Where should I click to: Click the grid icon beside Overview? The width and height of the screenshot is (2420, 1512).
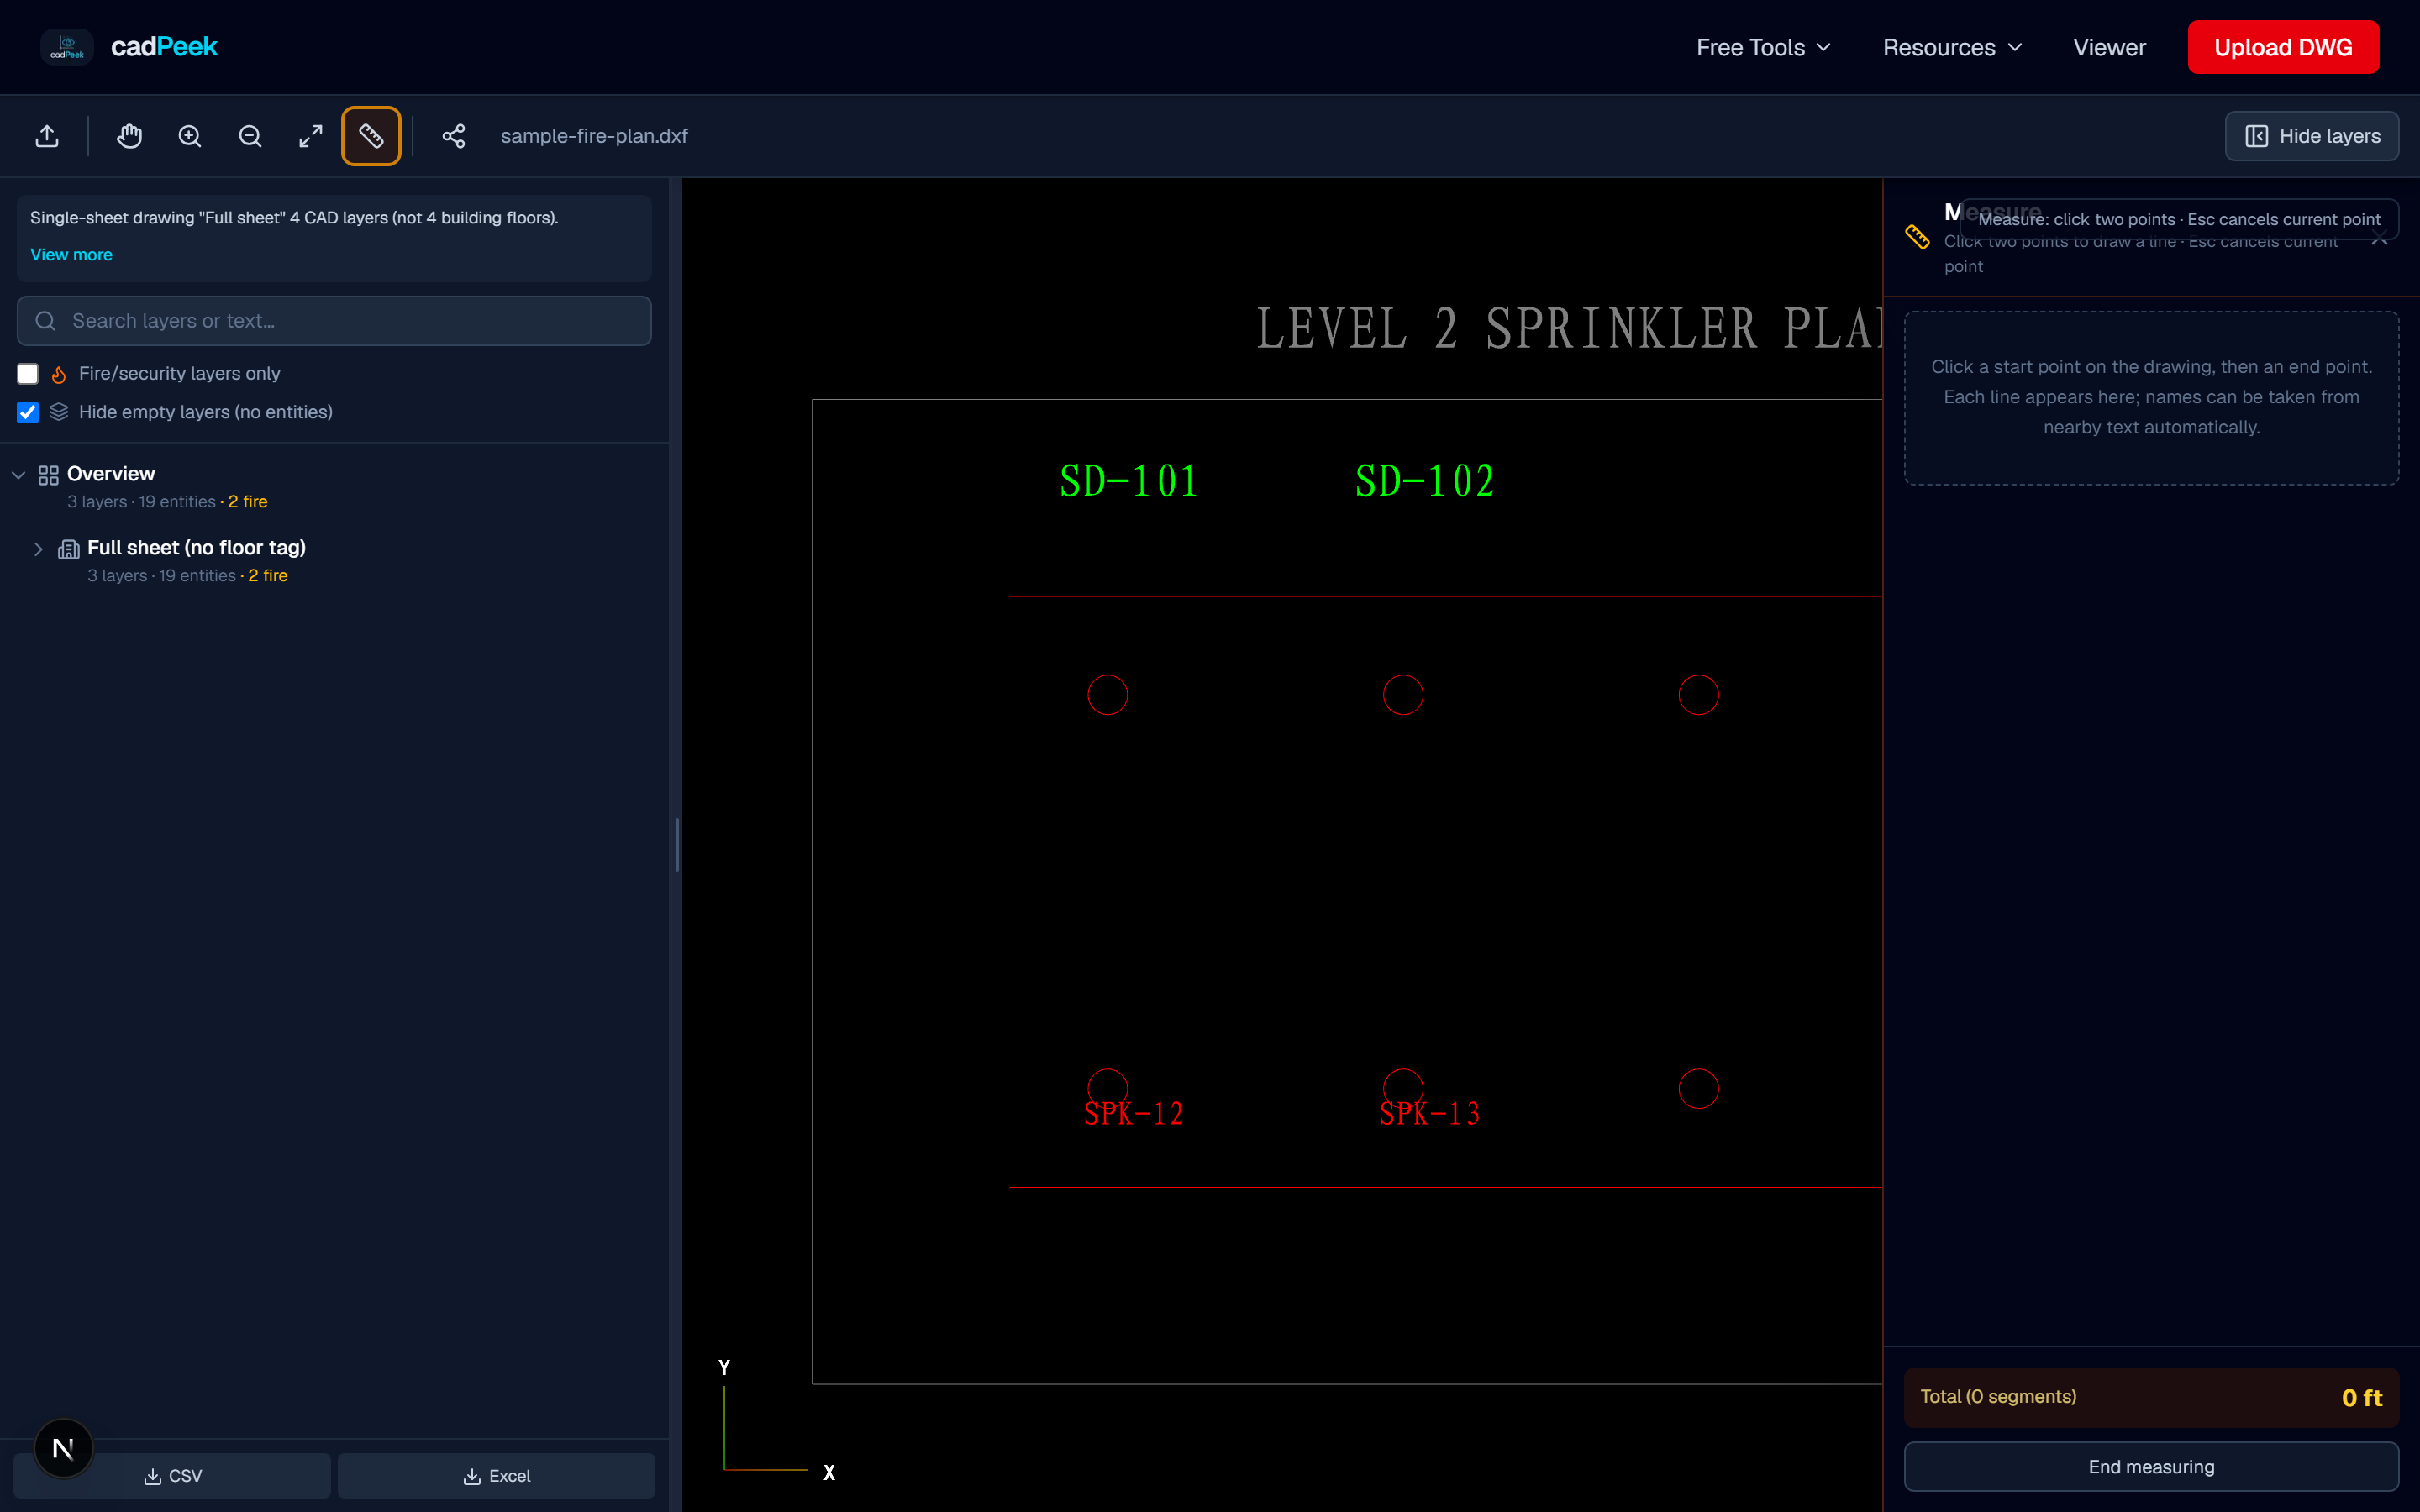click(48, 475)
